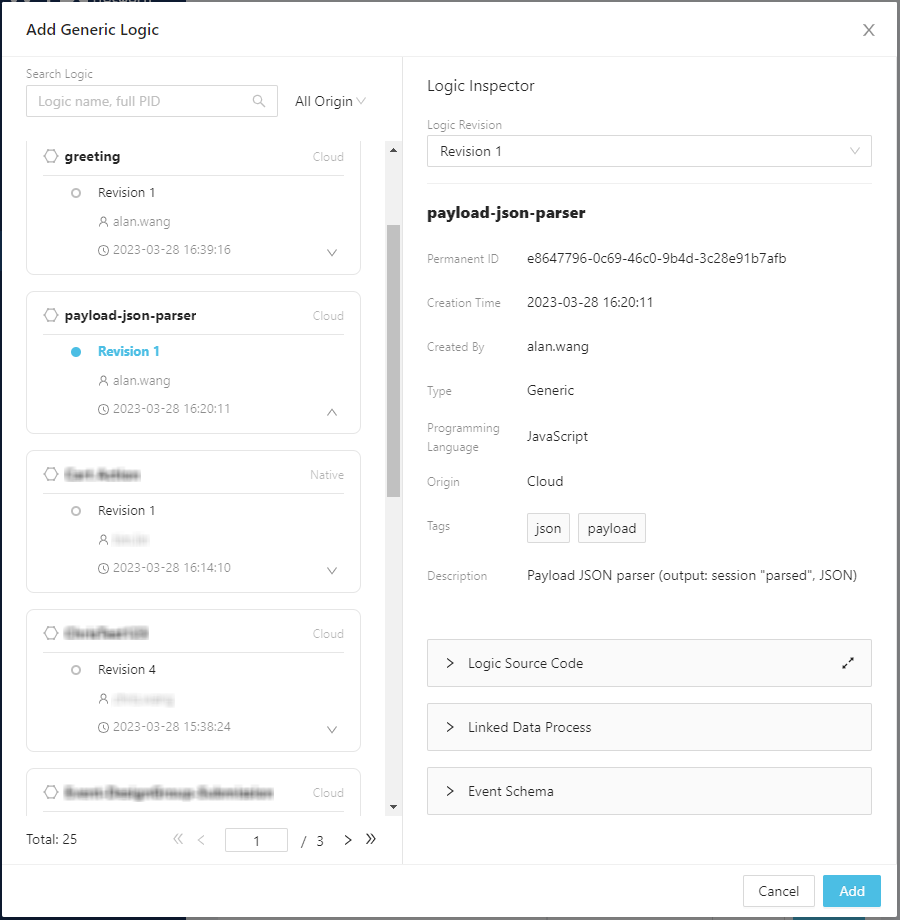Select Revision 1 radio under payload-json-parser

tap(76, 352)
